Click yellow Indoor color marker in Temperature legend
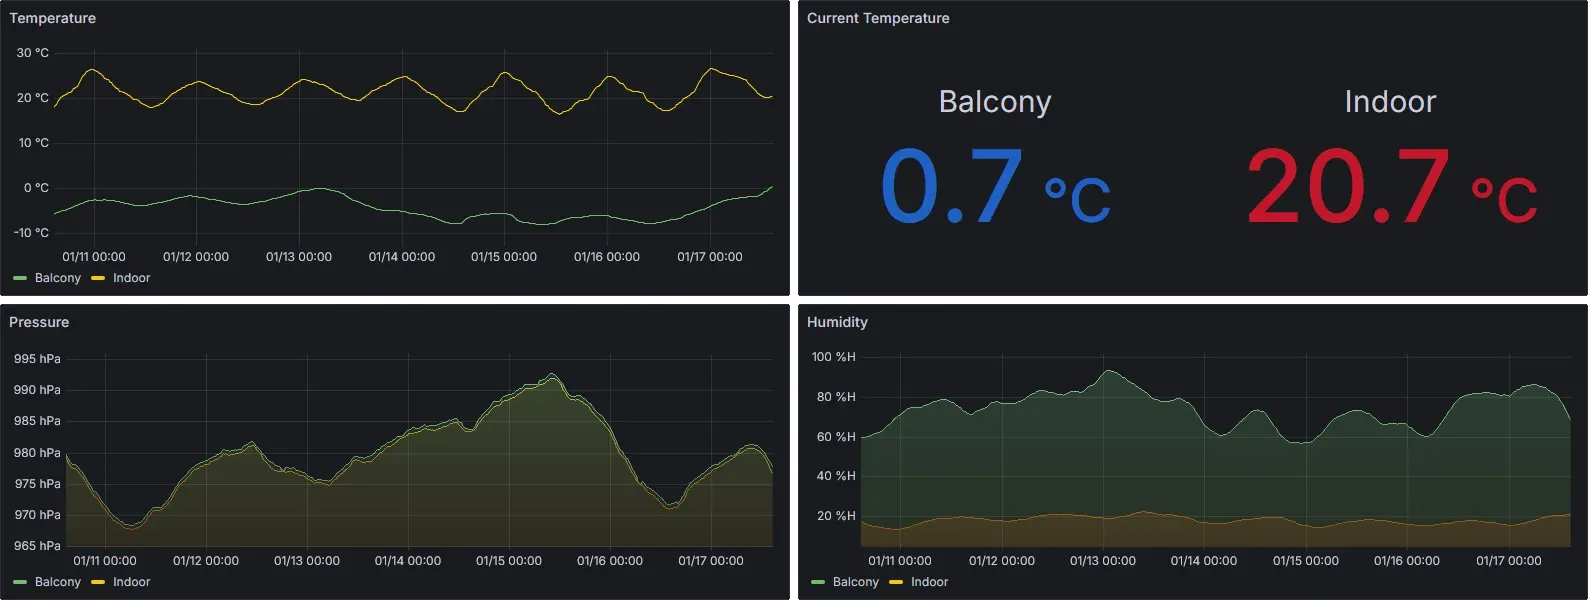 (98, 278)
